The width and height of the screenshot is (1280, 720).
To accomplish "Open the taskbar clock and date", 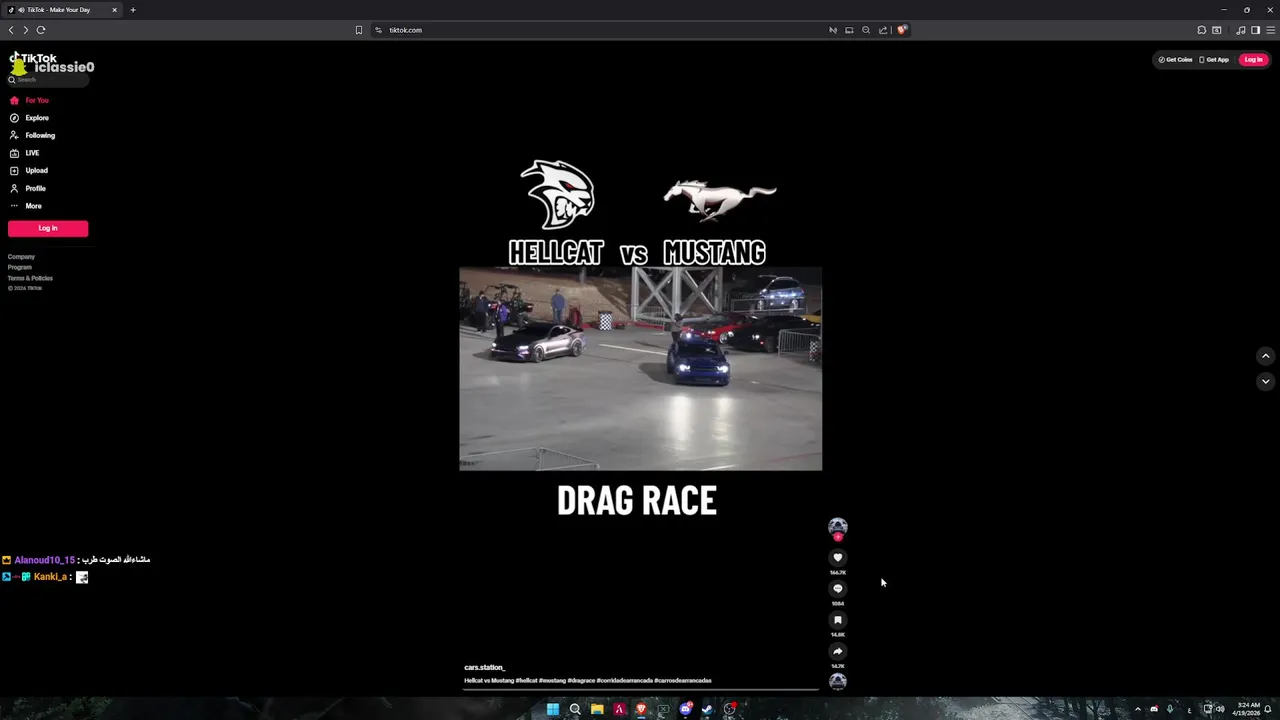I will 1248,709.
